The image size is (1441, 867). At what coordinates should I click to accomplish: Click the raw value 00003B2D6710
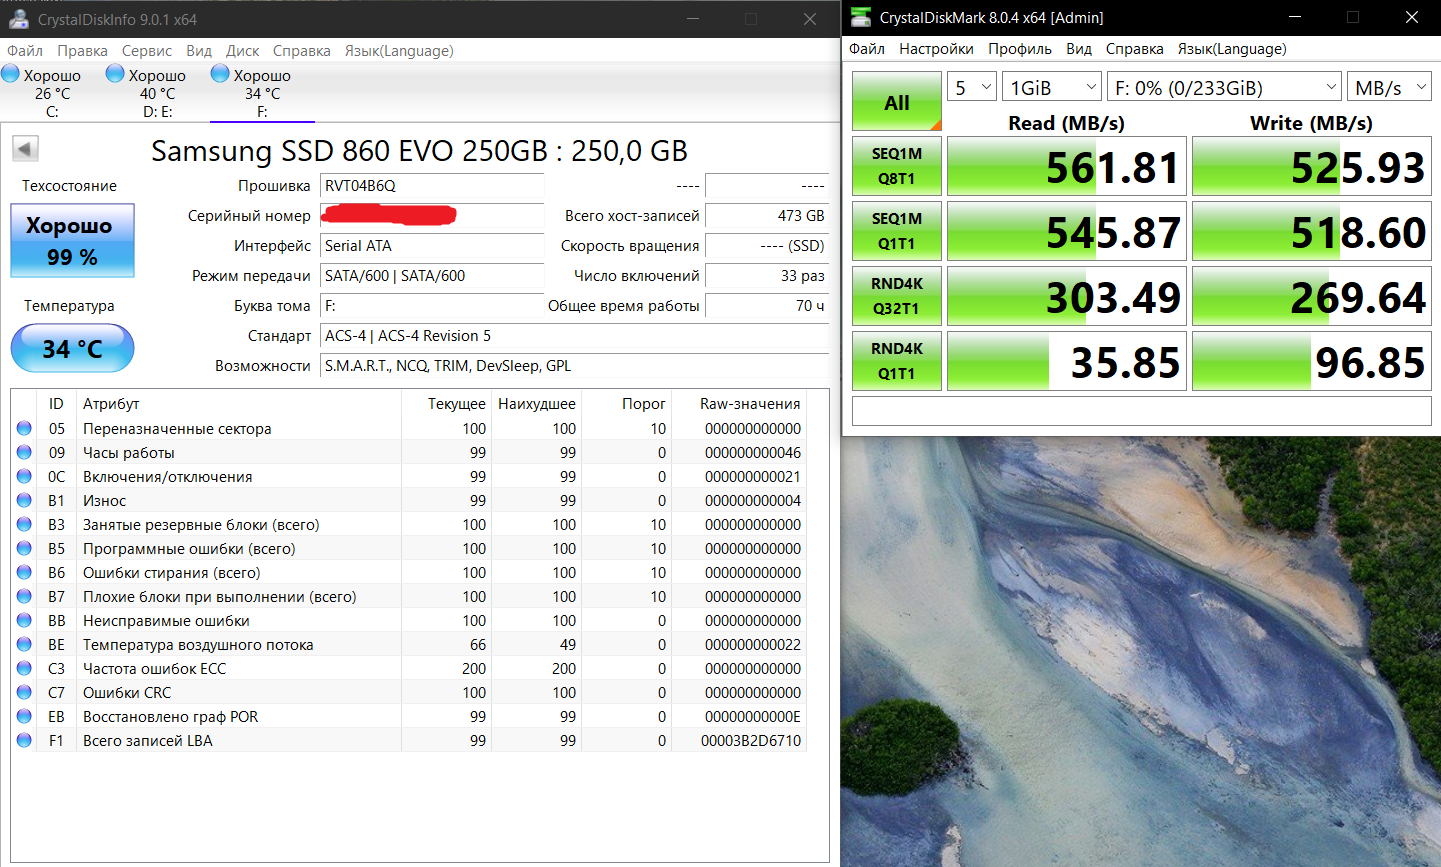point(751,741)
